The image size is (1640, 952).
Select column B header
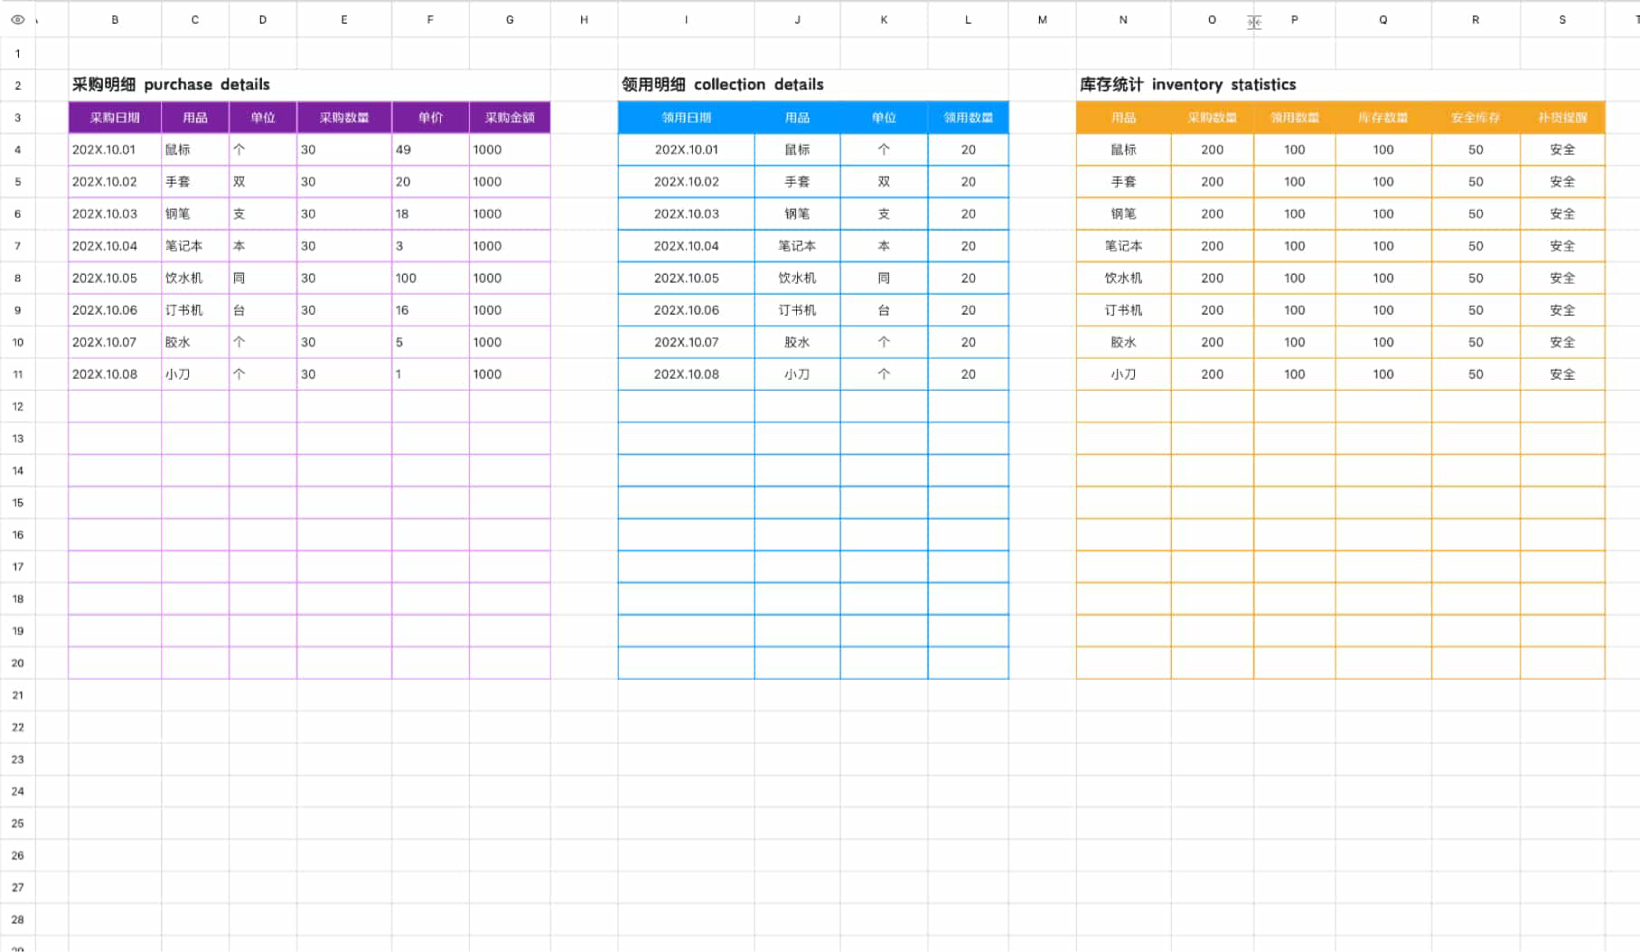click(115, 20)
